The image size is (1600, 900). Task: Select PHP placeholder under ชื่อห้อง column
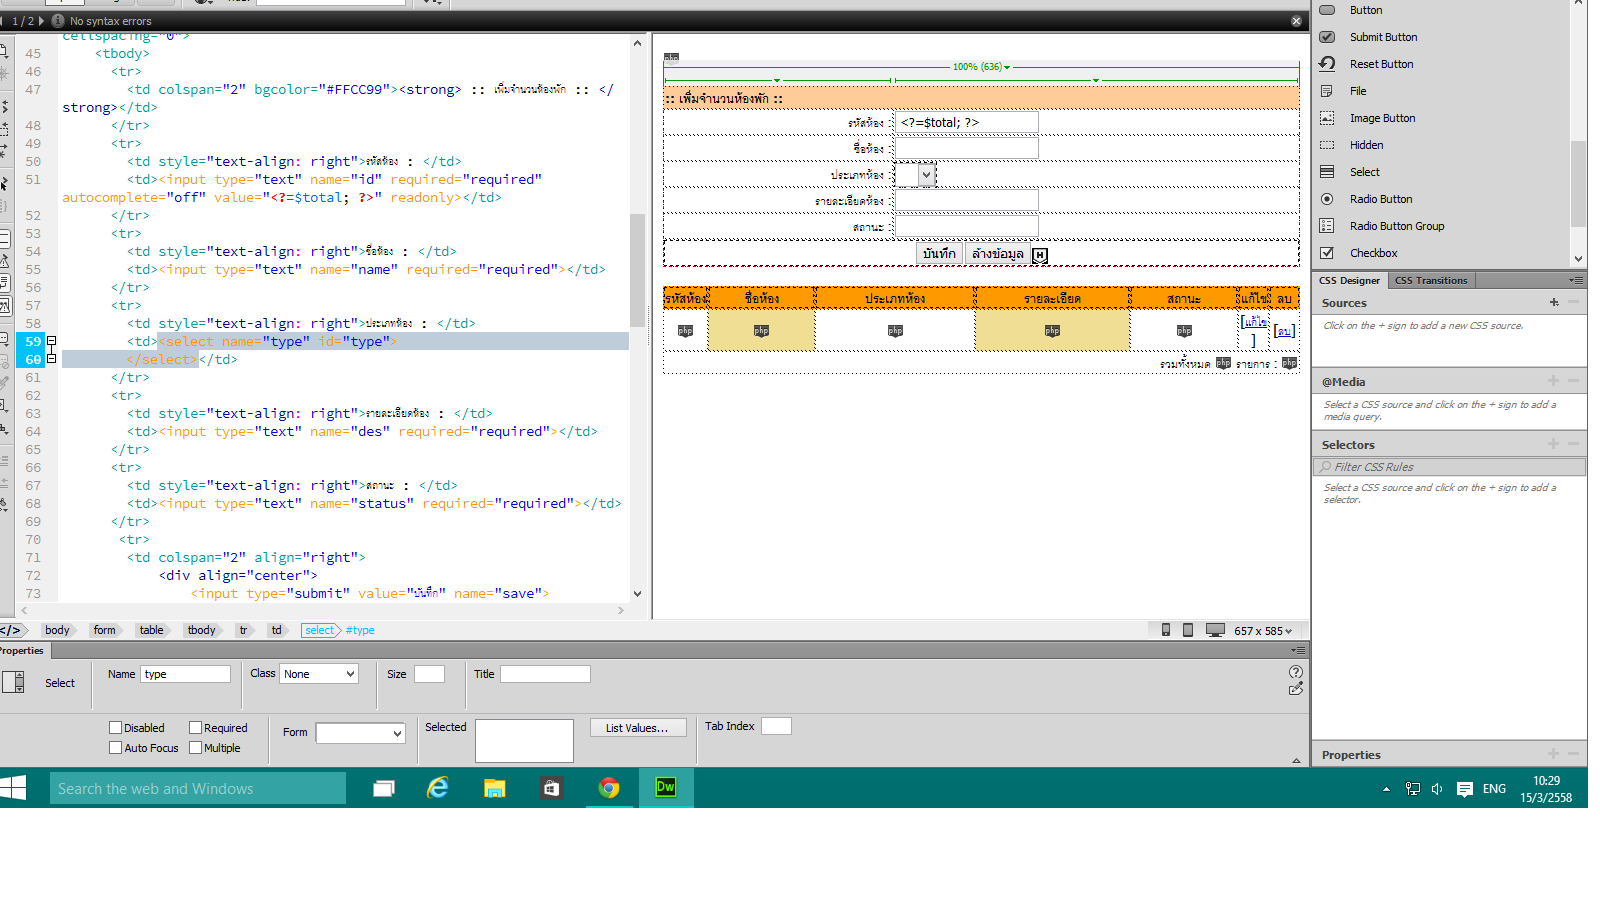point(761,331)
